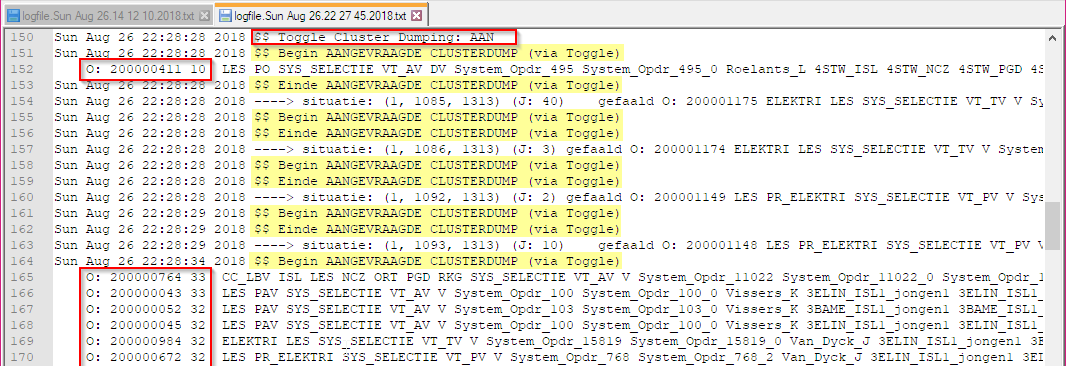The width and height of the screenshot is (1066, 366).
Task: Click the disk icon on the active tab
Action: click(226, 15)
